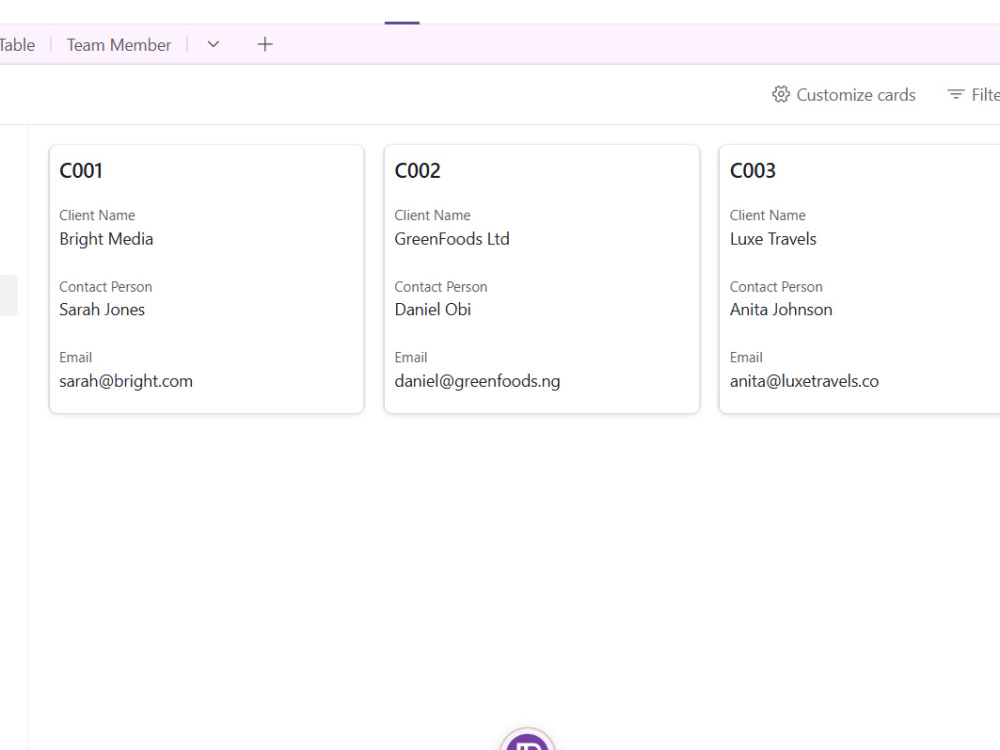
Task: Click the Customize cards gear icon
Action: (781, 94)
